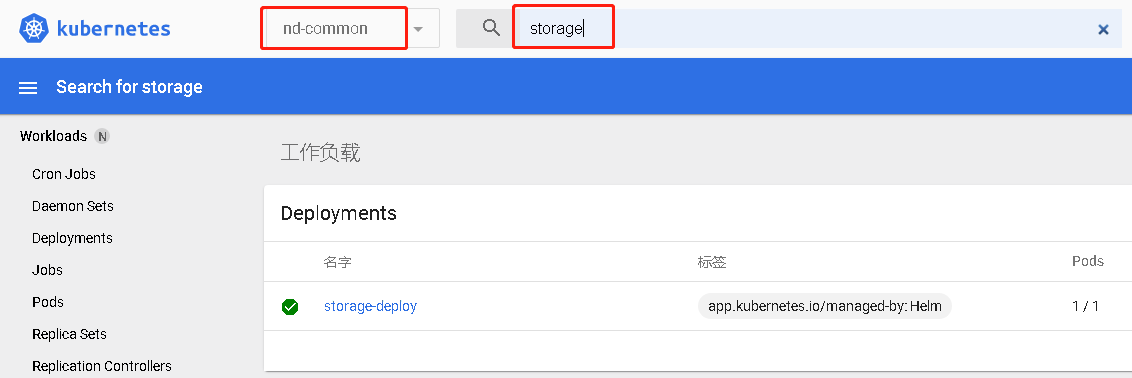The height and width of the screenshot is (378, 1132).
Task: Click the kubernetes text logo
Action: pyautogui.click(x=113, y=29)
